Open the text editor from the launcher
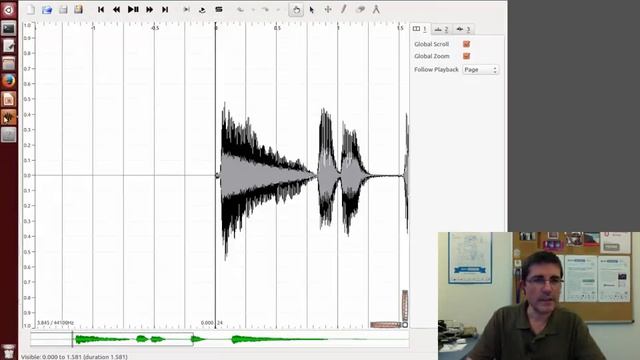Viewport: 640px width, 360px height. coord(9,46)
